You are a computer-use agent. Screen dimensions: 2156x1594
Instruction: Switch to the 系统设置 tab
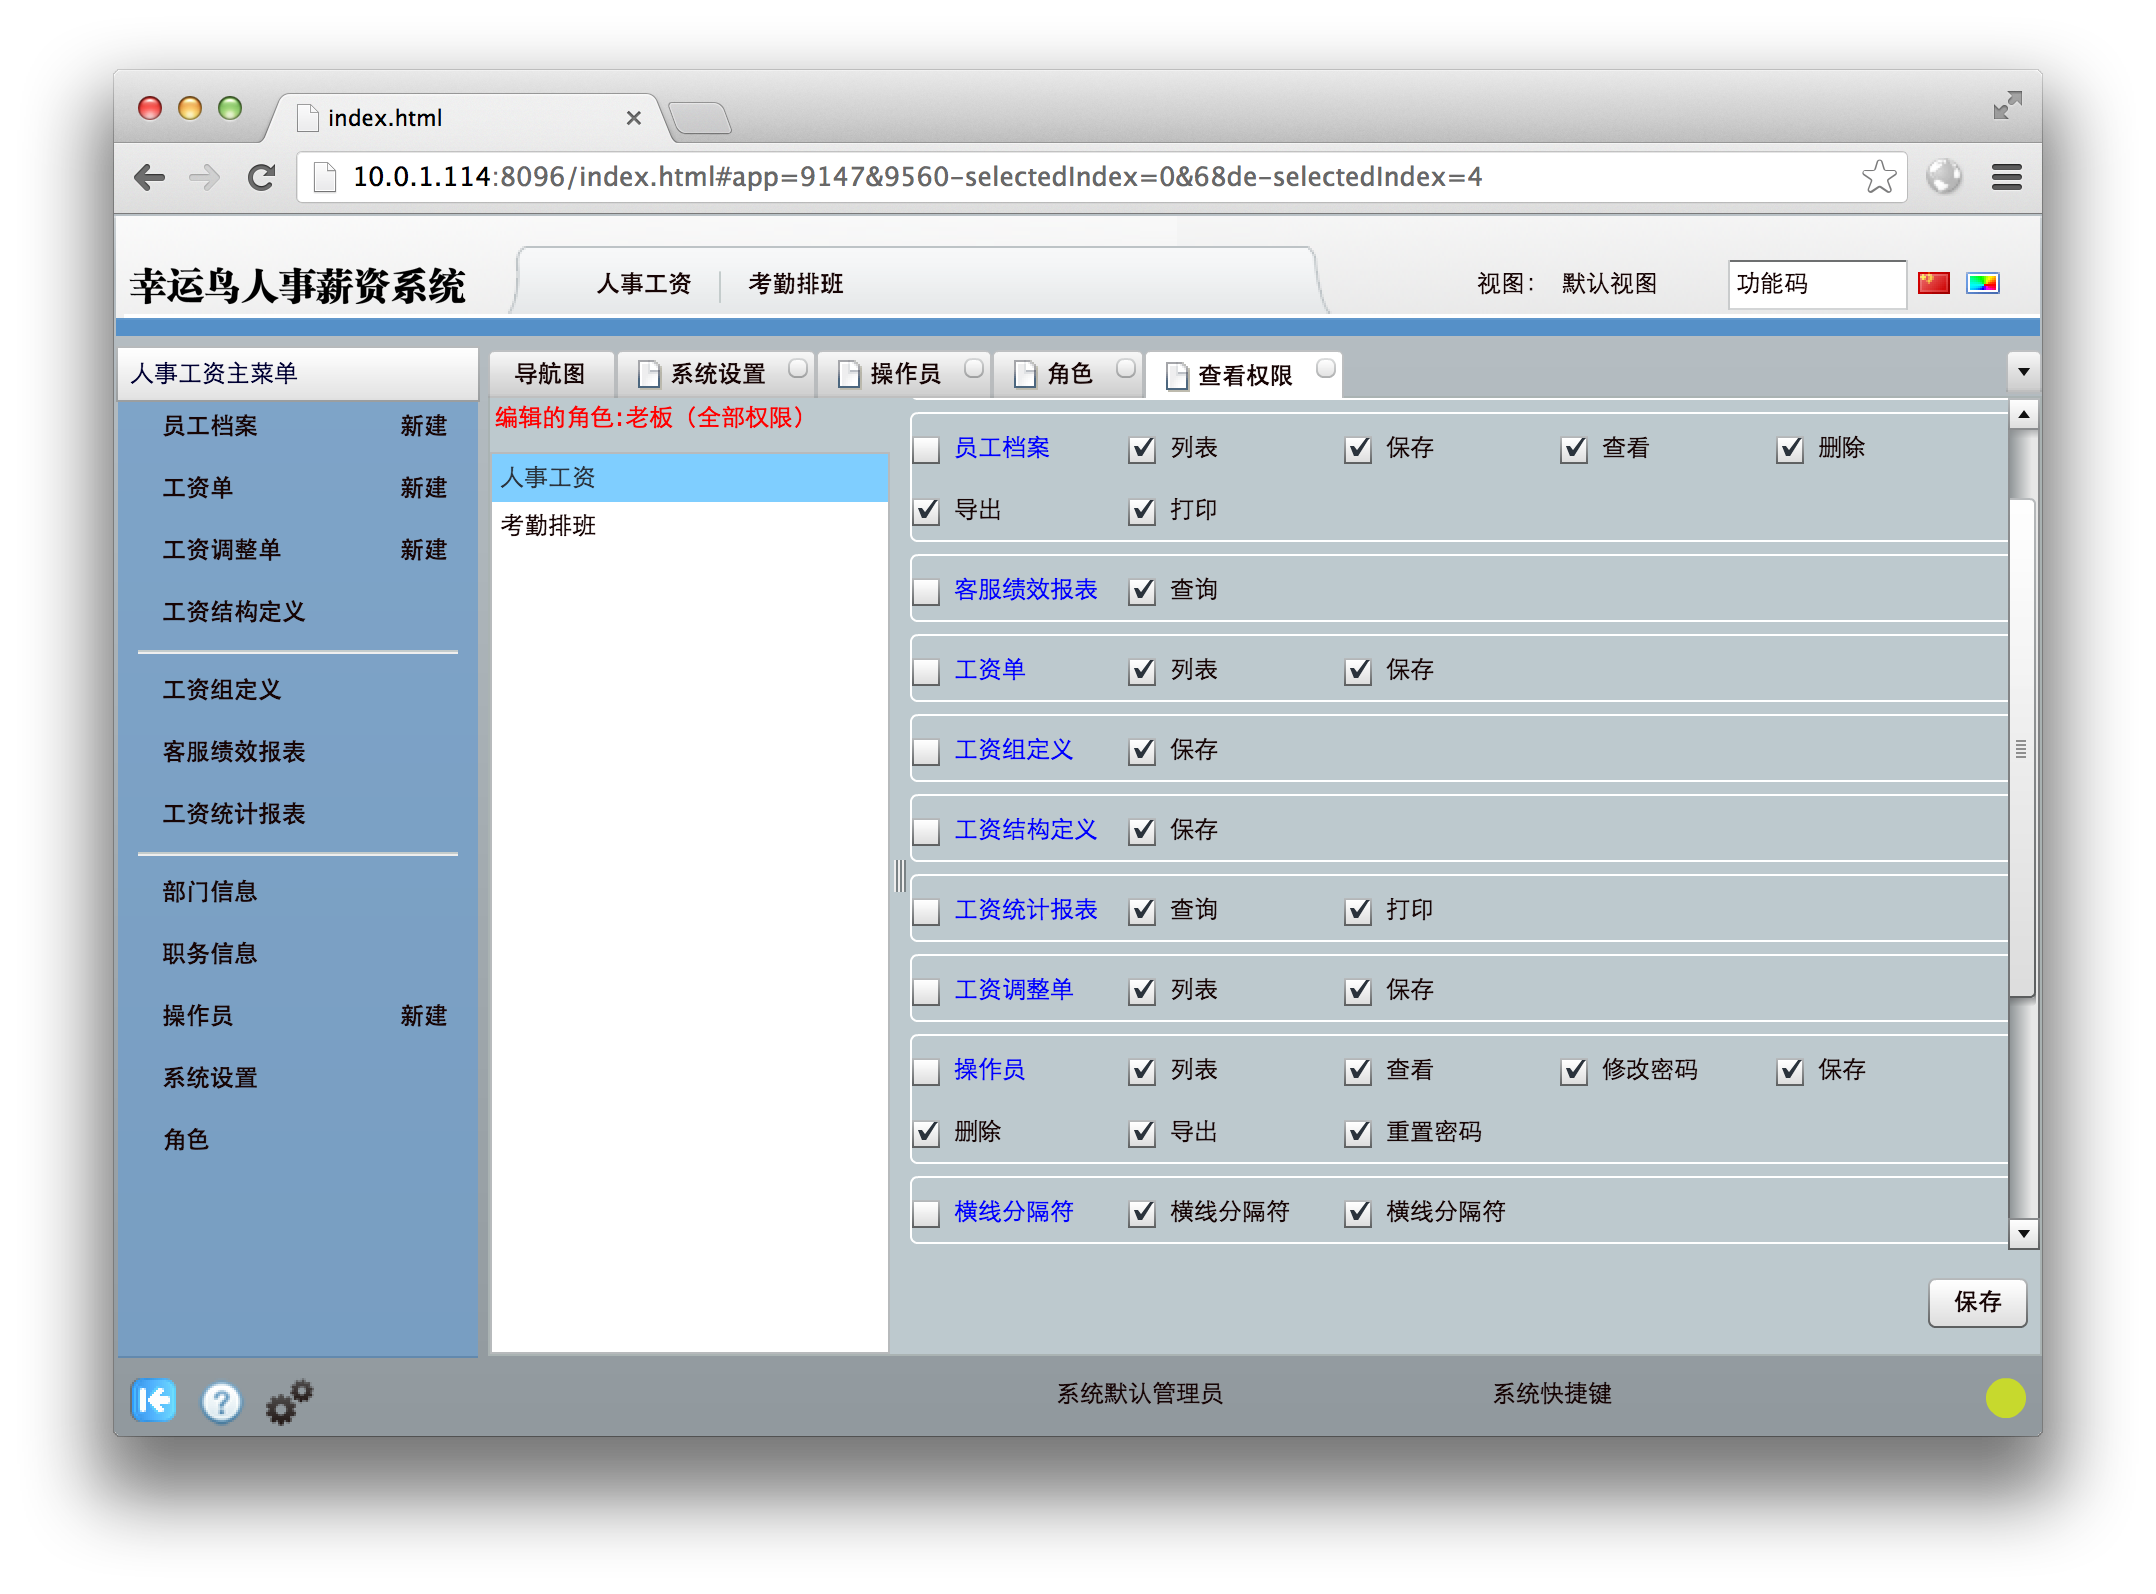click(717, 374)
